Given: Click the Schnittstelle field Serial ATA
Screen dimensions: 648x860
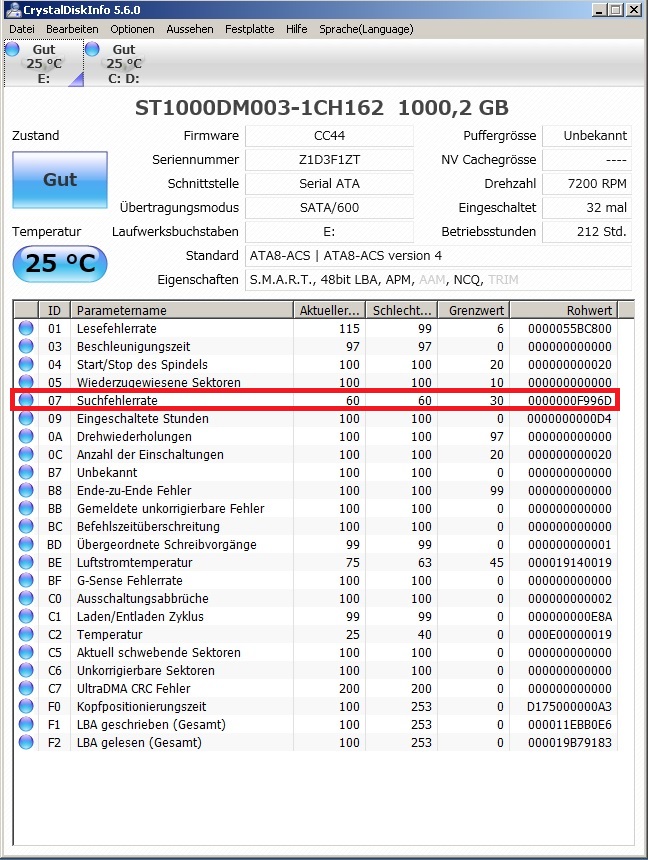Looking at the screenshot, I should (329, 184).
